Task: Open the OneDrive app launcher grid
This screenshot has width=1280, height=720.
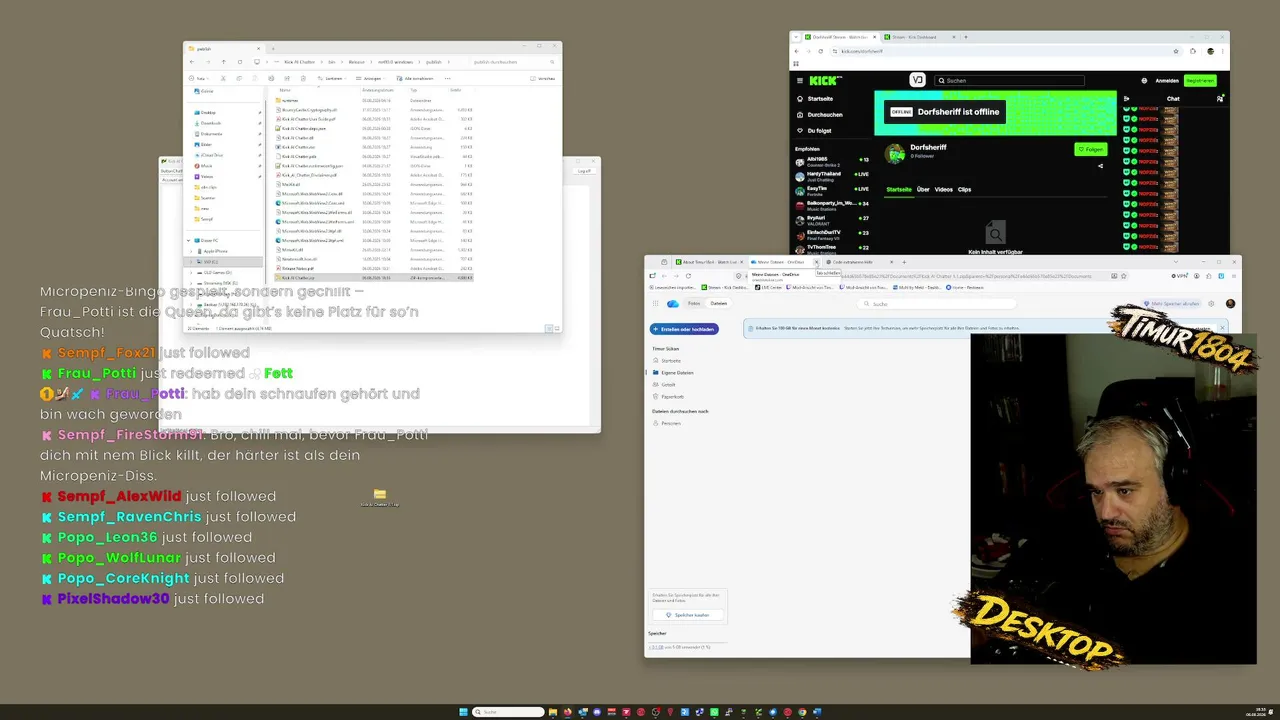Action: (656, 303)
